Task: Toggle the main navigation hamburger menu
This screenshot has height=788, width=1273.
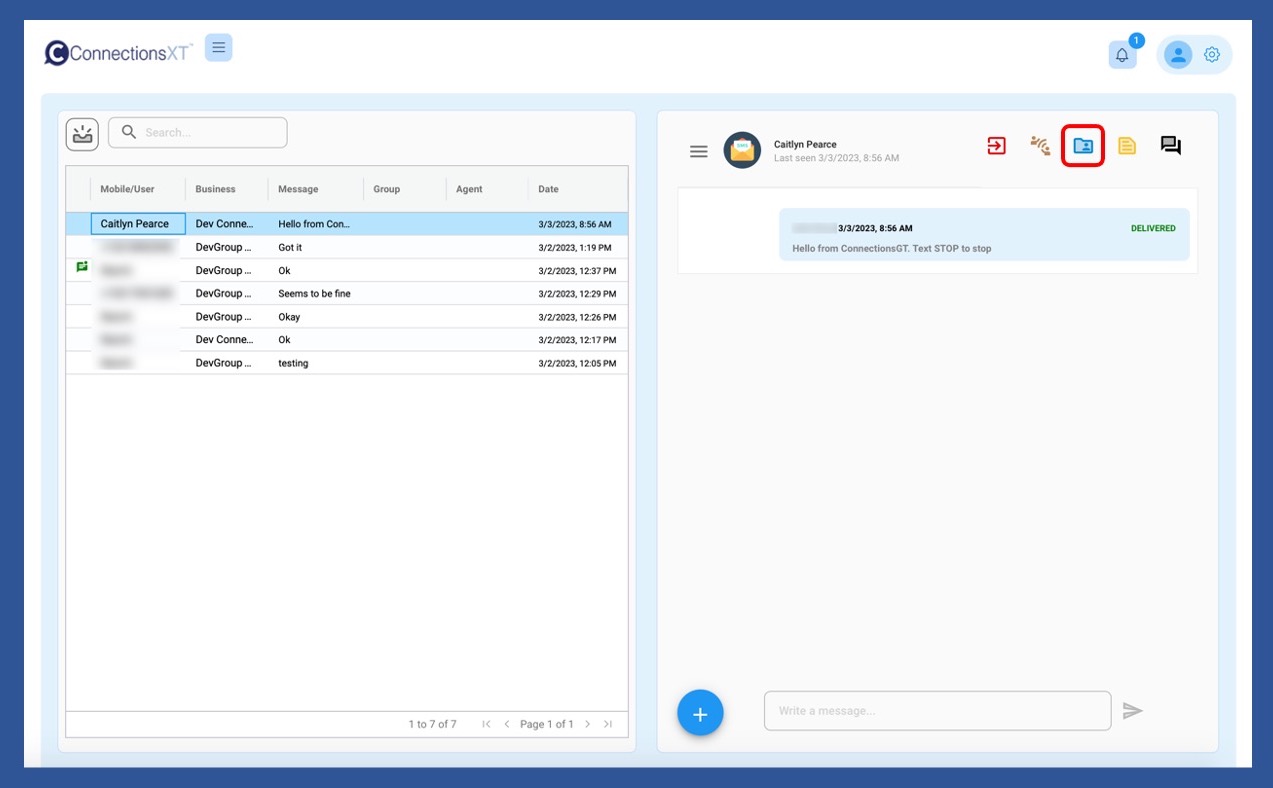Action: pyautogui.click(x=219, y=47)
